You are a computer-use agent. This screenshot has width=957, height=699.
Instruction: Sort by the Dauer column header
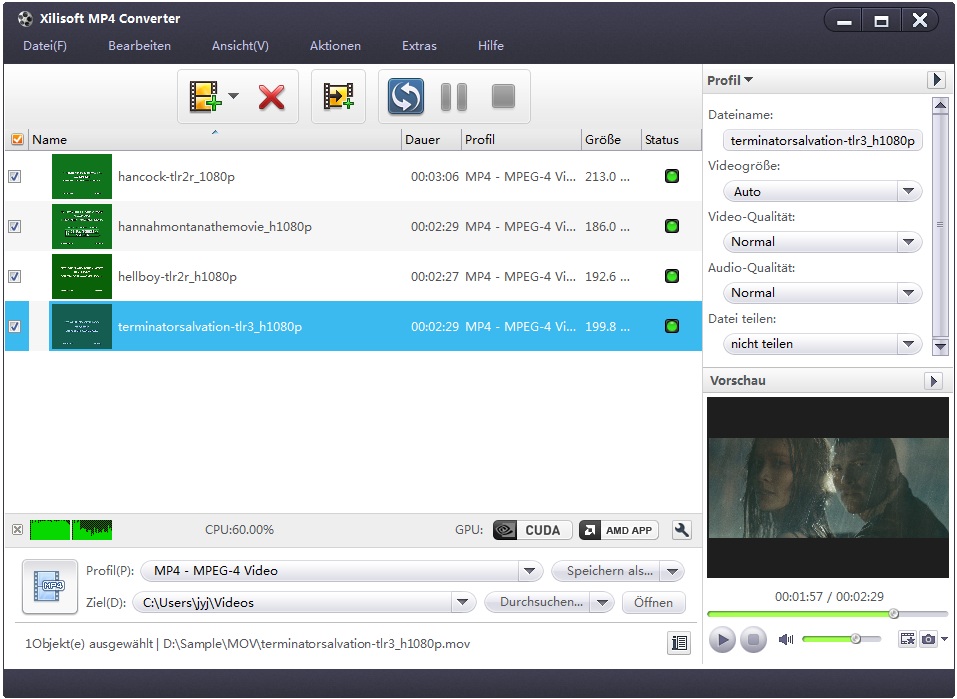[x=431, y=140]
